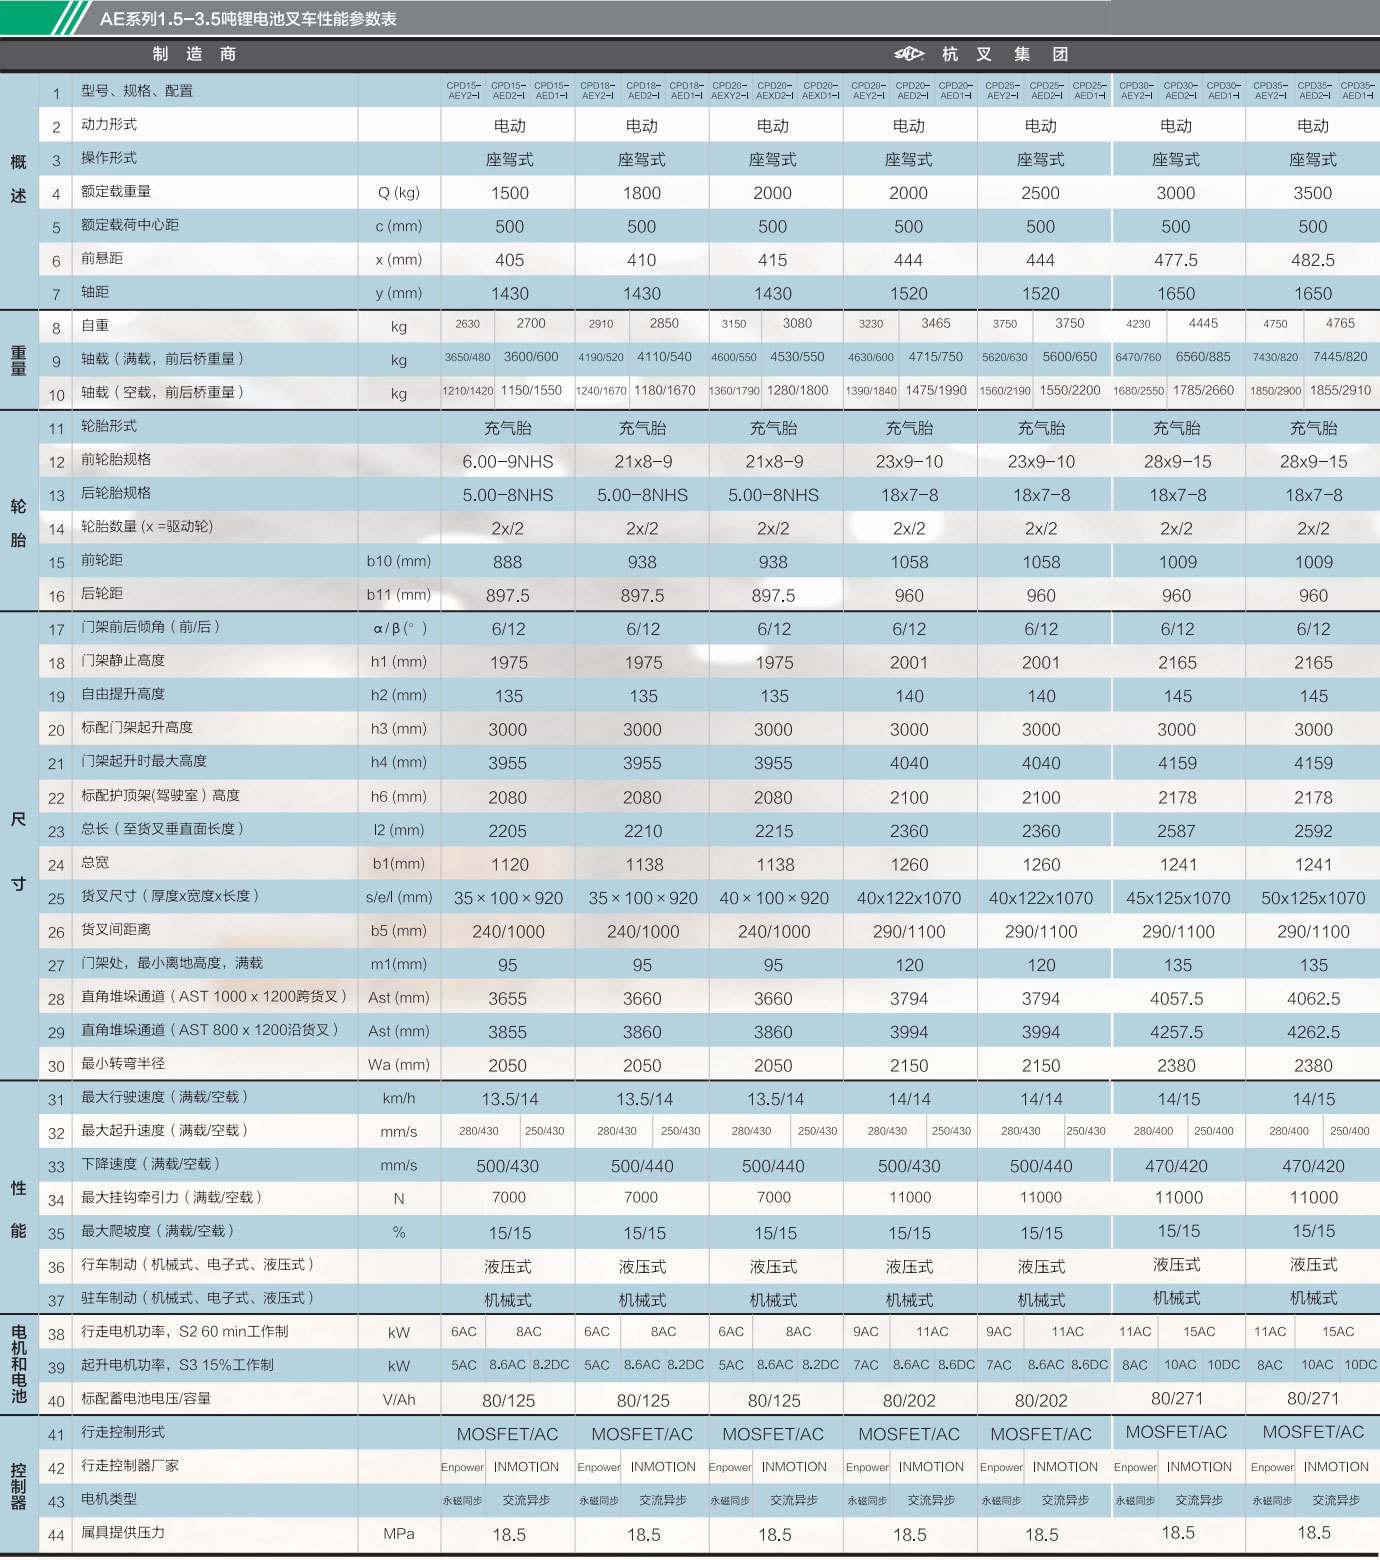Click front tire spec 6.00-9NHS

(x=508, y=462)
